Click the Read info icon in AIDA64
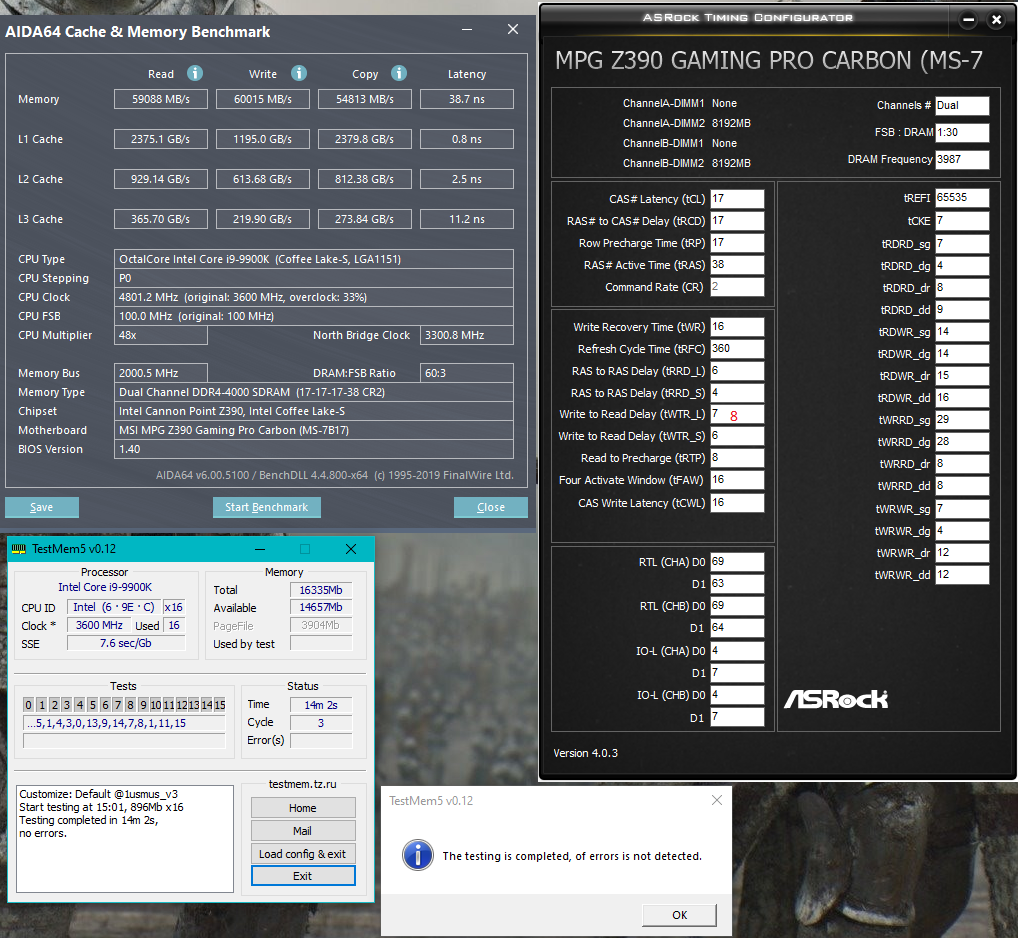The height and width of the screenshot is (938, 1018). point(195,73)
